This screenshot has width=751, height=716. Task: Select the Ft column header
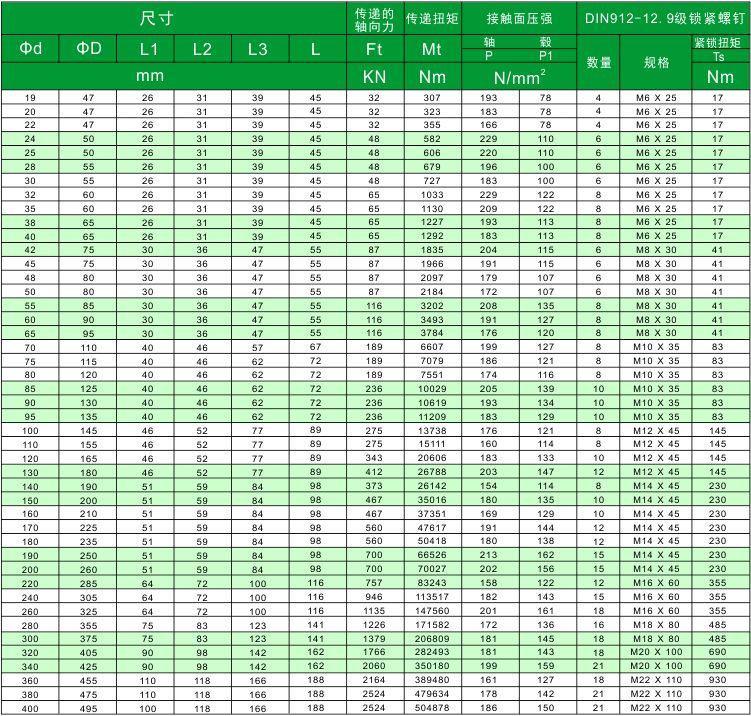pyautogui.click(x=374, y=48)
